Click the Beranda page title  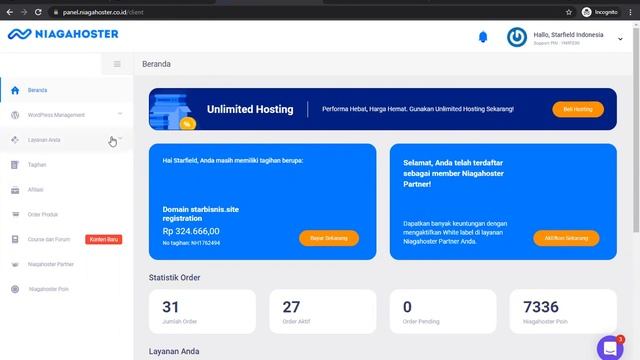[x=156, y=64]
